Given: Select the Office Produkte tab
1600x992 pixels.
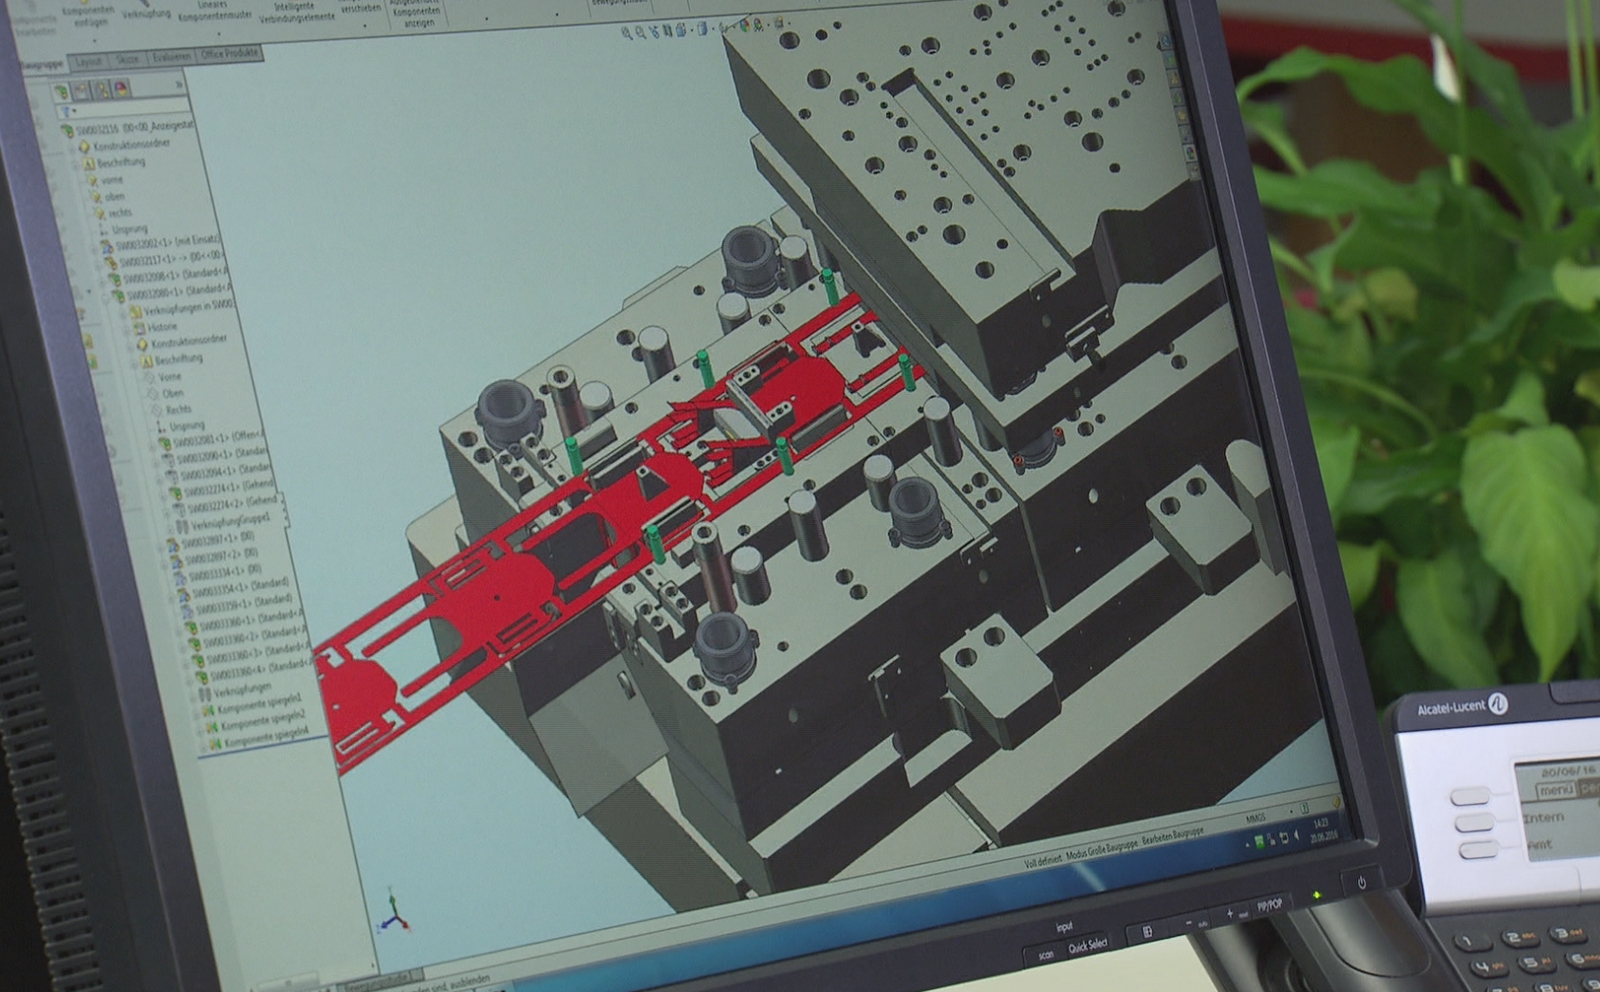Looking at the screenshot, I should 229,54.
